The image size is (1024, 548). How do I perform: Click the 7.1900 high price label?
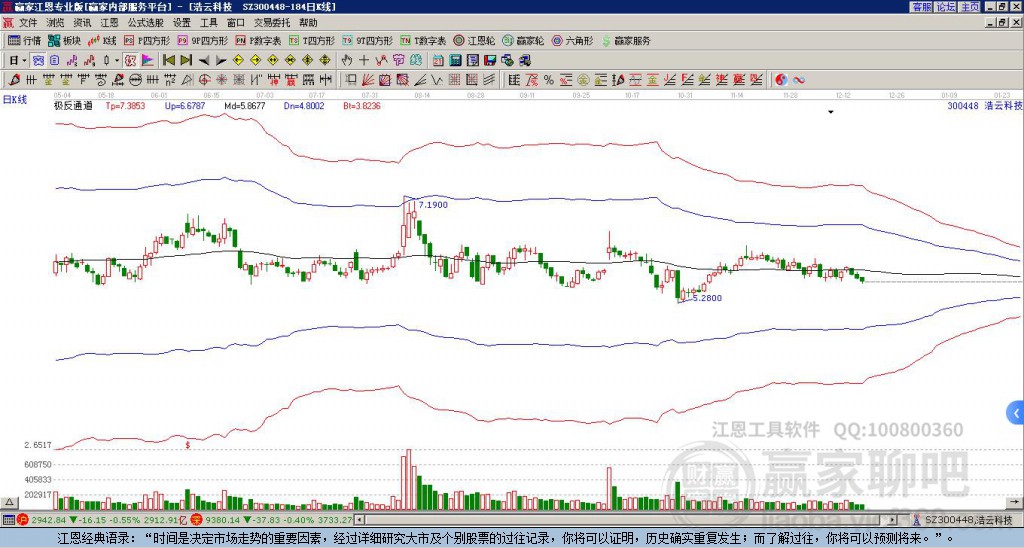tap(433, 204)
